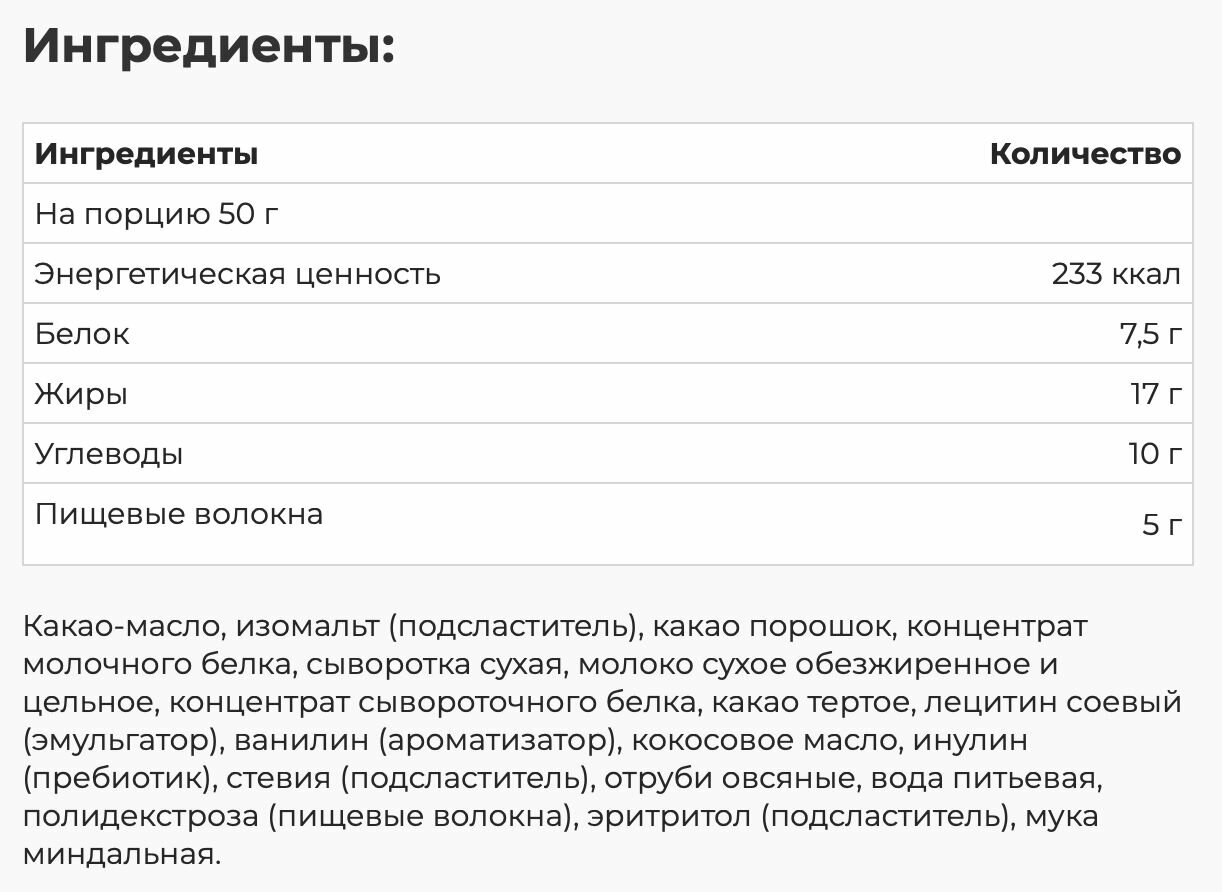Click the Ингредиенты: heading
Screen dimensions: 1222x894
209,48
